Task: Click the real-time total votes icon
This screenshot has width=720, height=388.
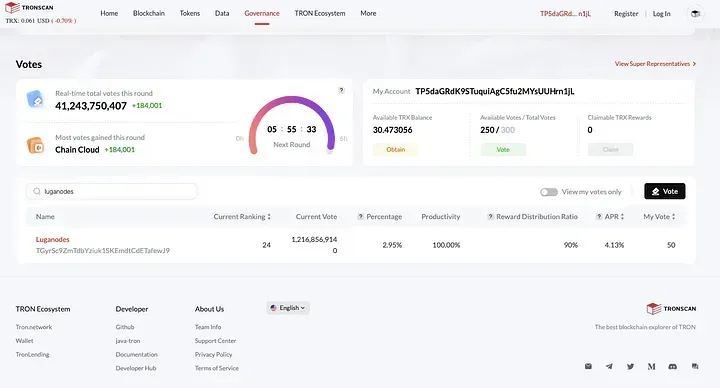Action: click(35, 99)
